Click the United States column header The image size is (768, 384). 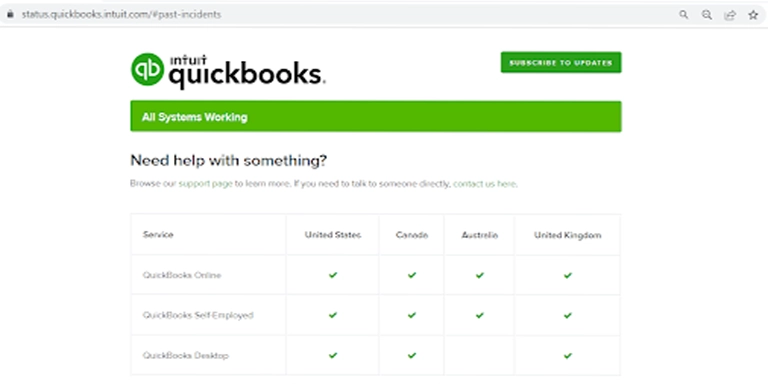(x=333, y=235)
